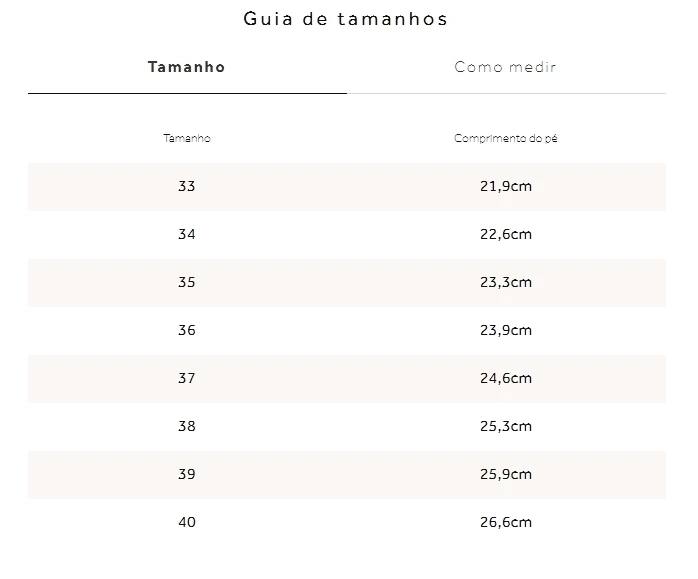
Task: Select the Tamanho tab
Action: pyautogui.click(x=187, y=67)
